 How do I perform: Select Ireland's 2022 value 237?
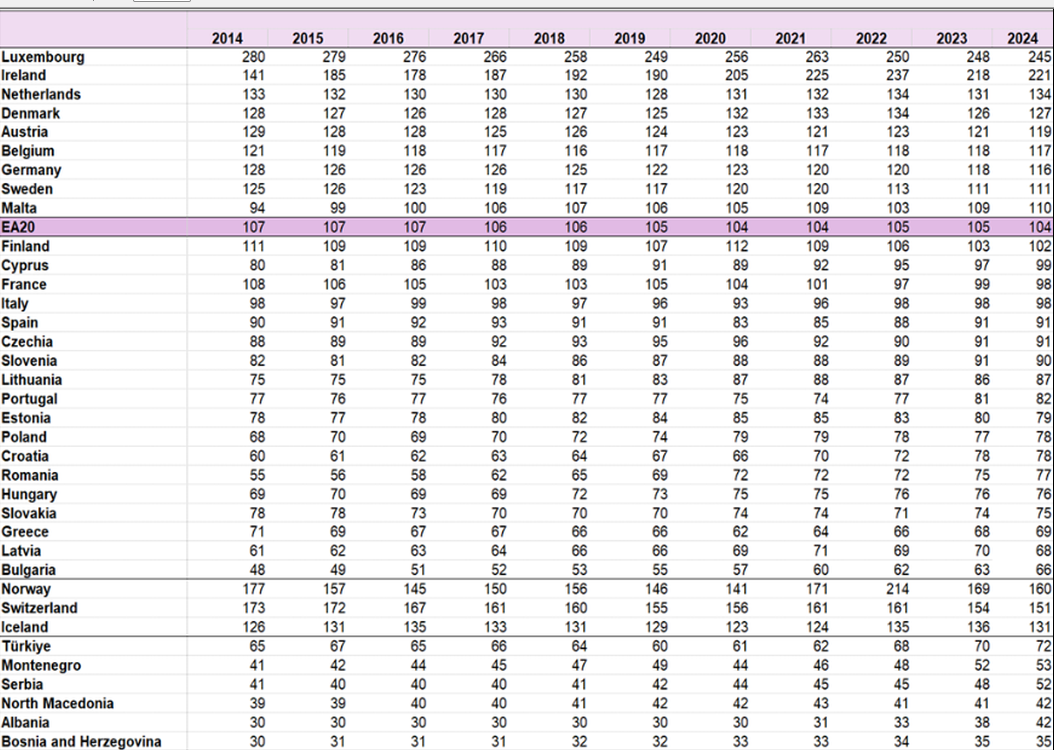click(897, 76)
